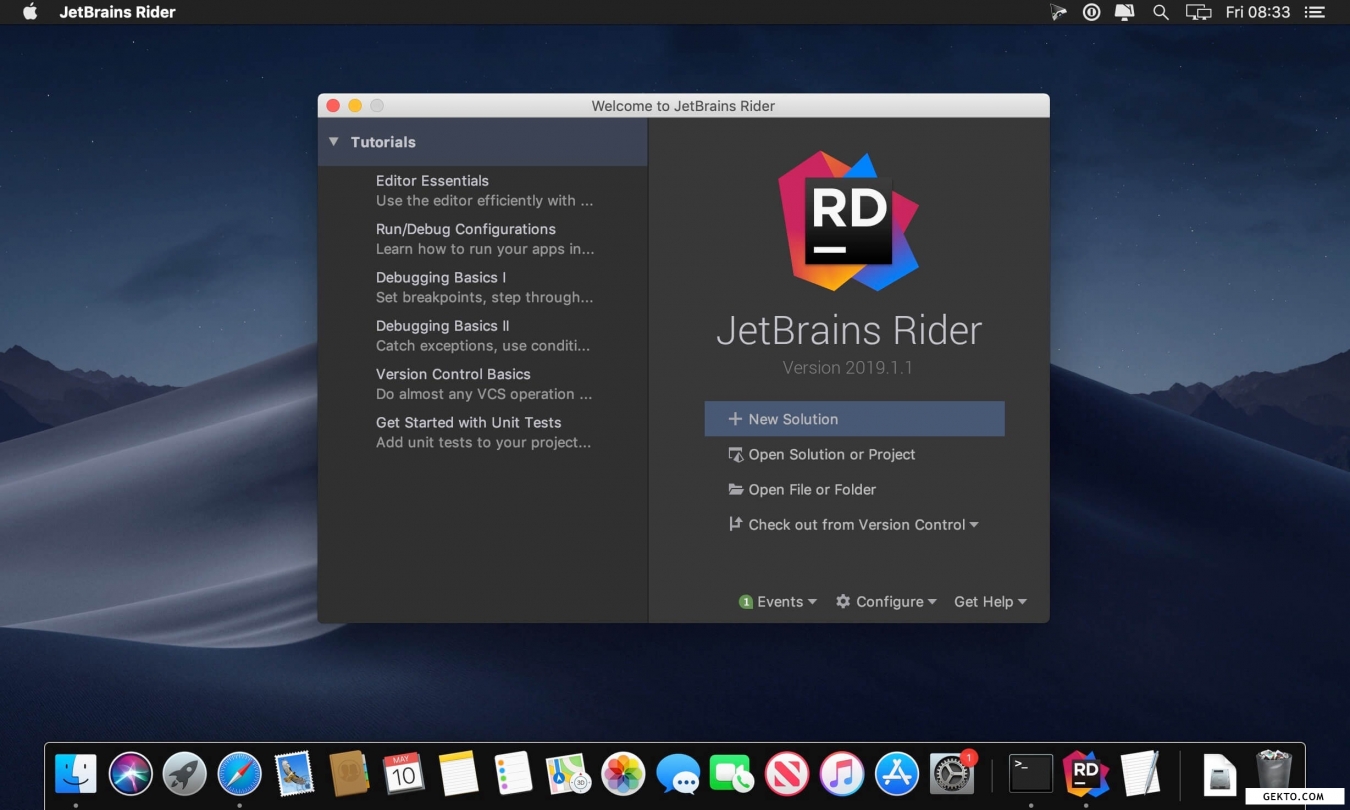Image resolution: width=1350 pixels, height=810 pixels.
Task: Minimize the Welcome window with yellow button
Action: (355, 105)
